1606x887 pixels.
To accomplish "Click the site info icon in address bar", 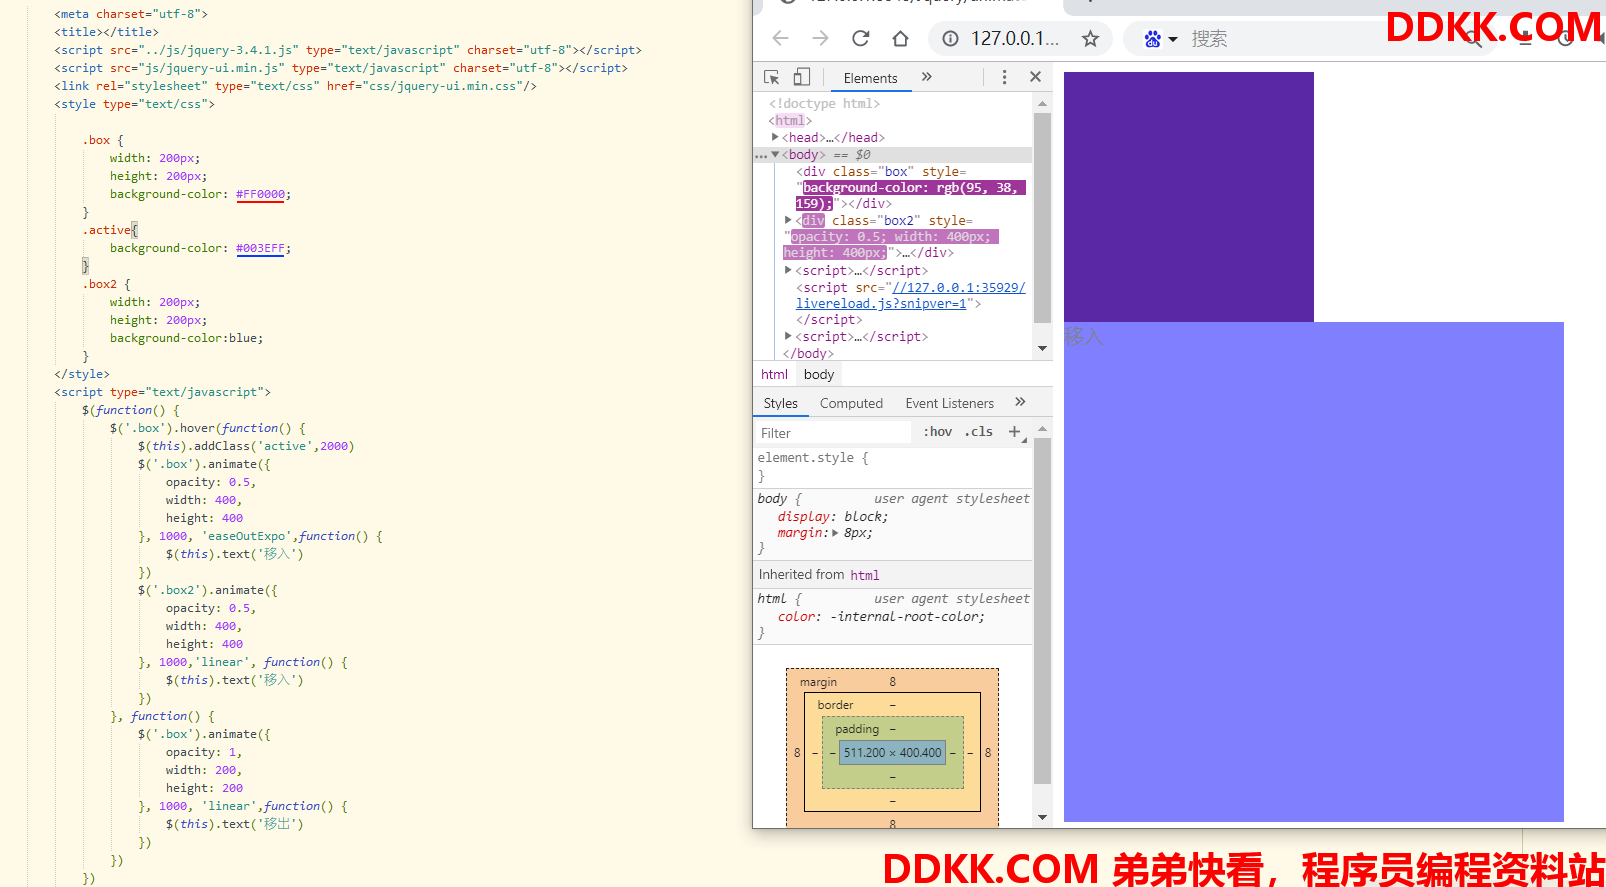I will 950,38.
